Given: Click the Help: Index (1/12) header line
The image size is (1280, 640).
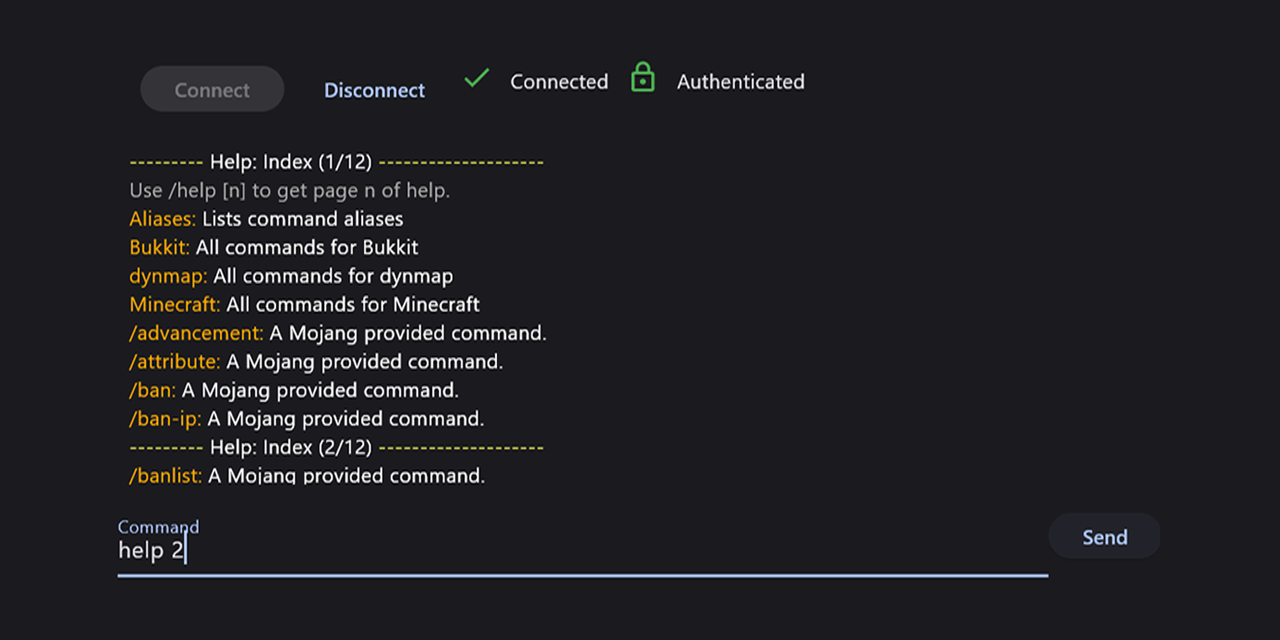Looking at the screenshot, I should pos(336,162).
